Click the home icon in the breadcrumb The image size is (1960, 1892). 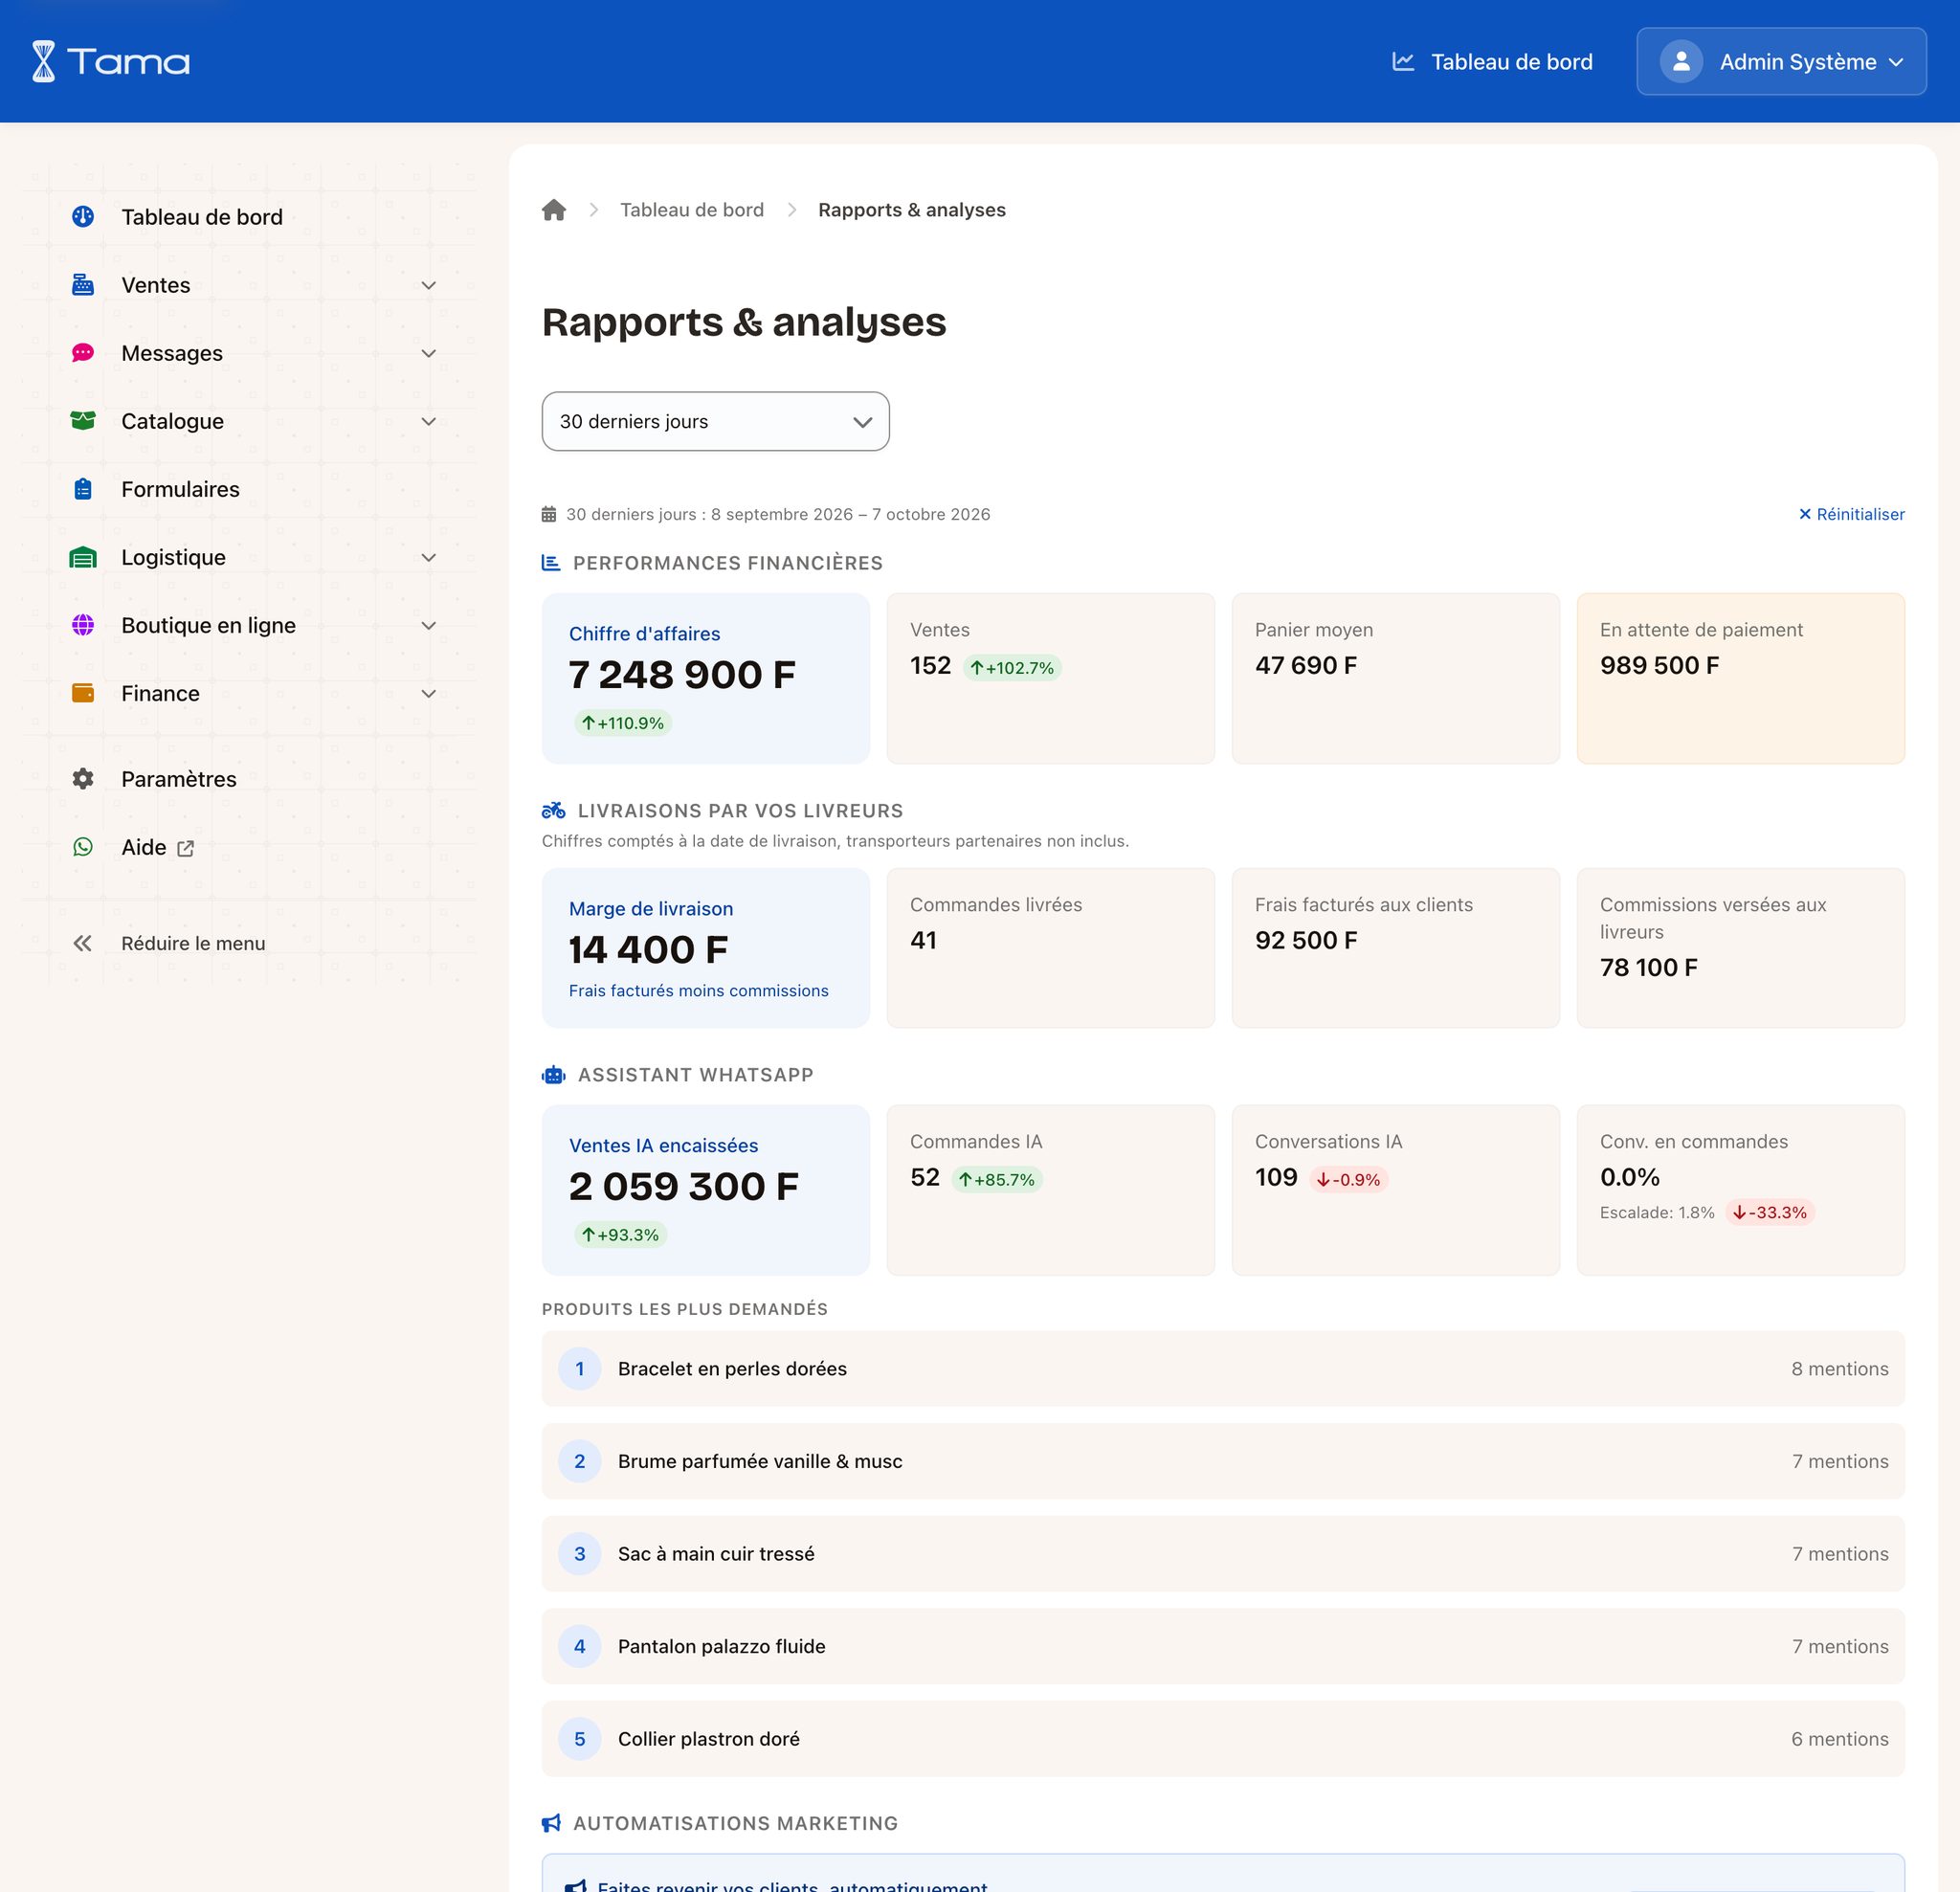pos(554,210)
